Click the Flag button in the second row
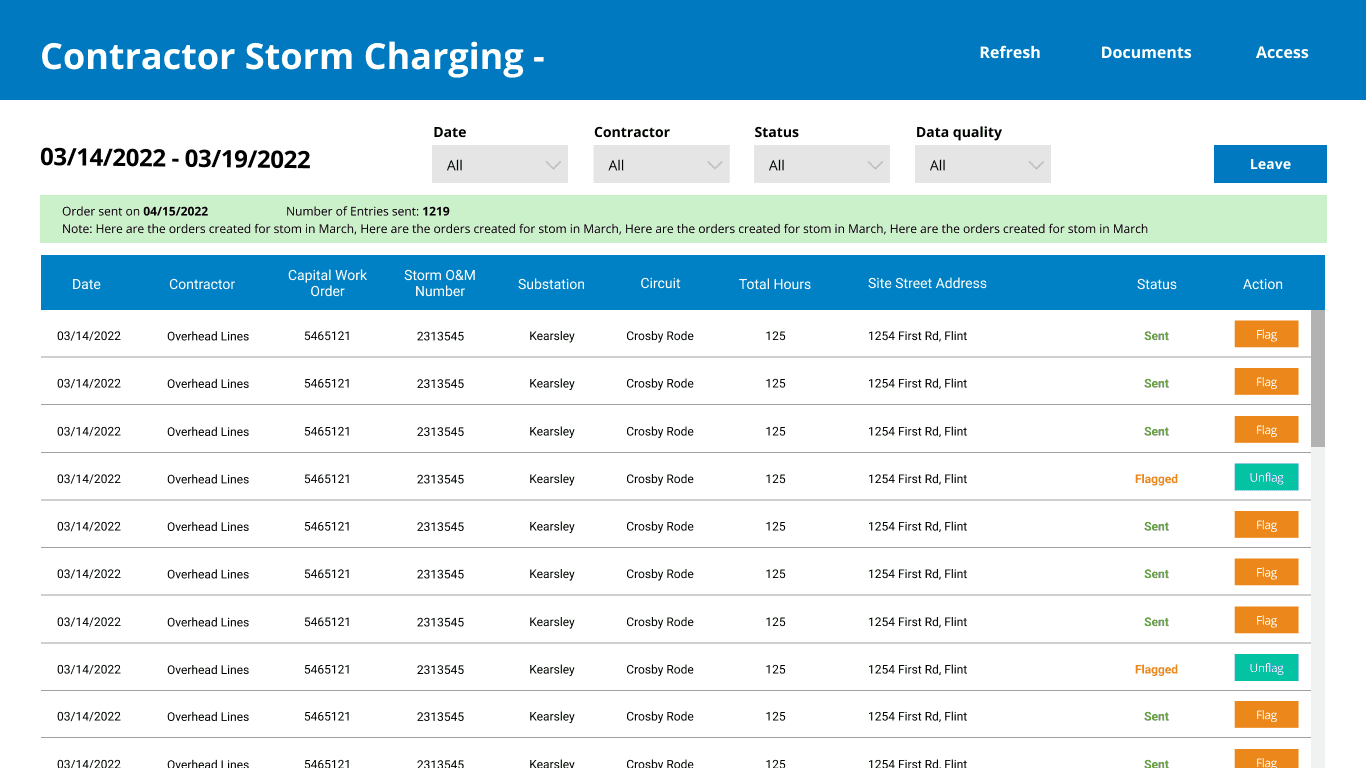Viewport: 1366px width, 768px height. click(x=1267, y=382)
